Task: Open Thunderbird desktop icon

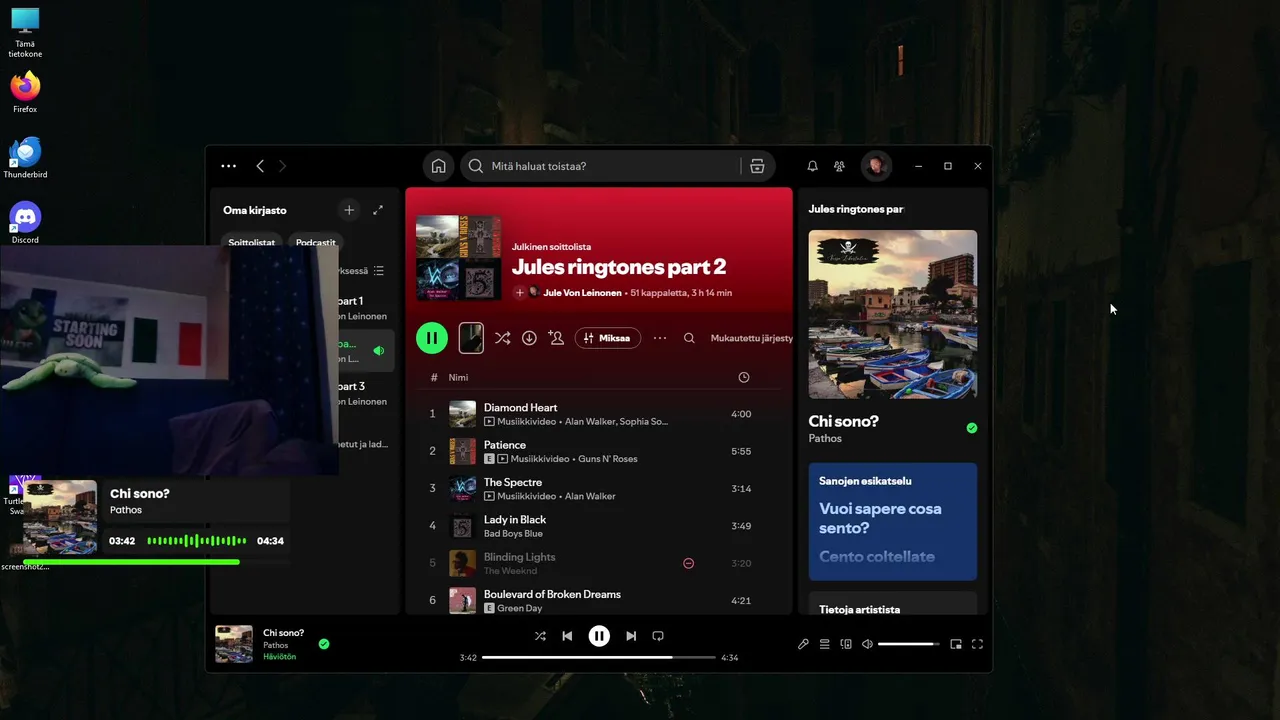Action: (25, 158)
